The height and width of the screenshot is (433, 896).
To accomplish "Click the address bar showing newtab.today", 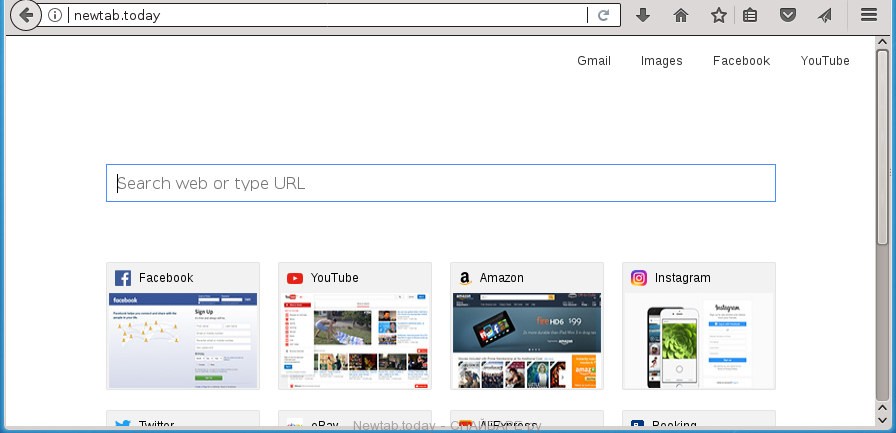I will pyautogui.click(x=327, y=15).
